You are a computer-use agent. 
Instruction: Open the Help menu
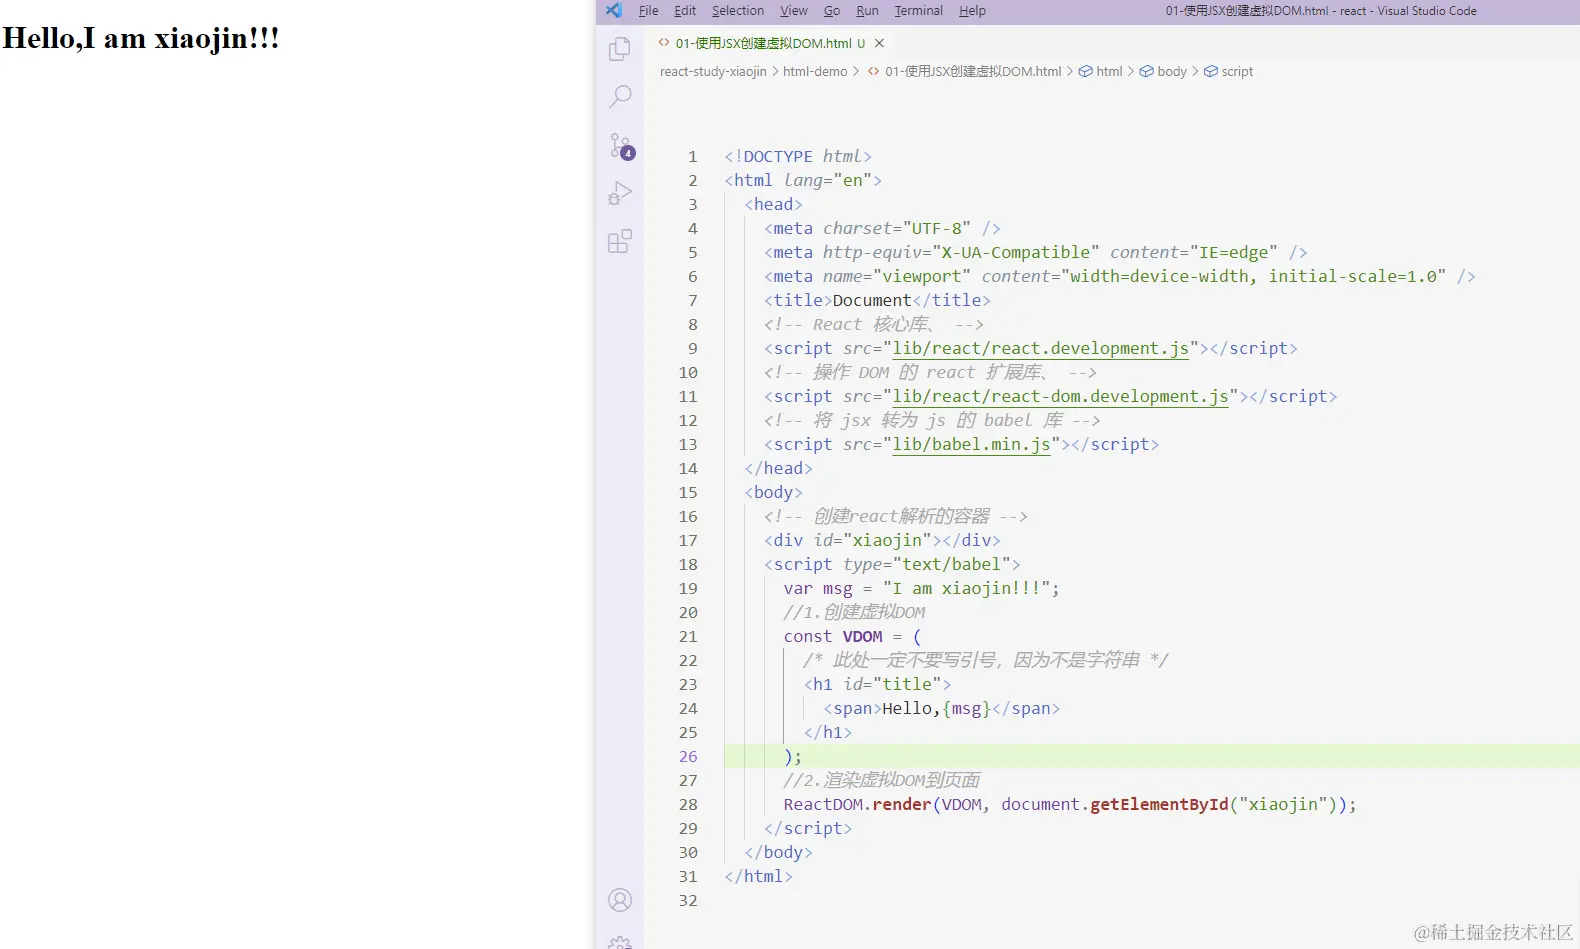coord(972,11)
